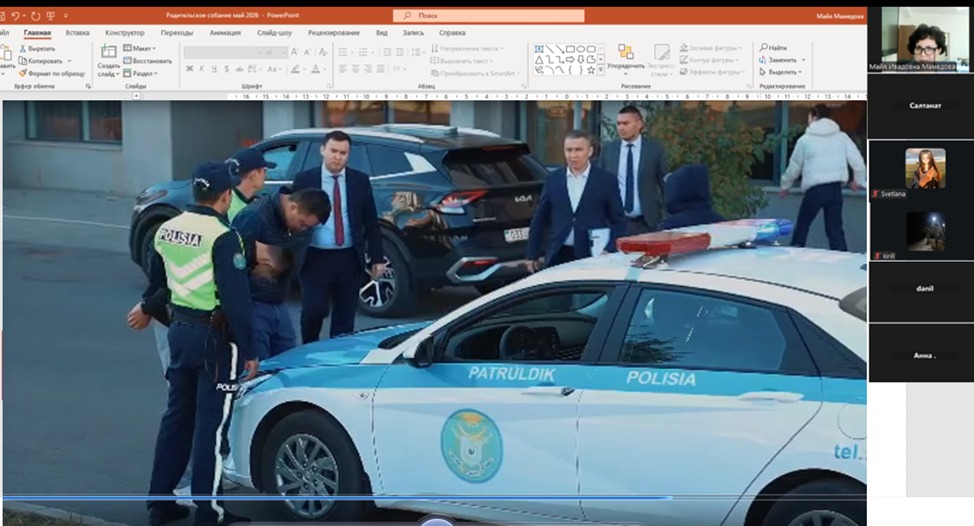This screenshot has height=526, width=974.
Task: Click the bulleted list icon
Action: coord(343,53)
